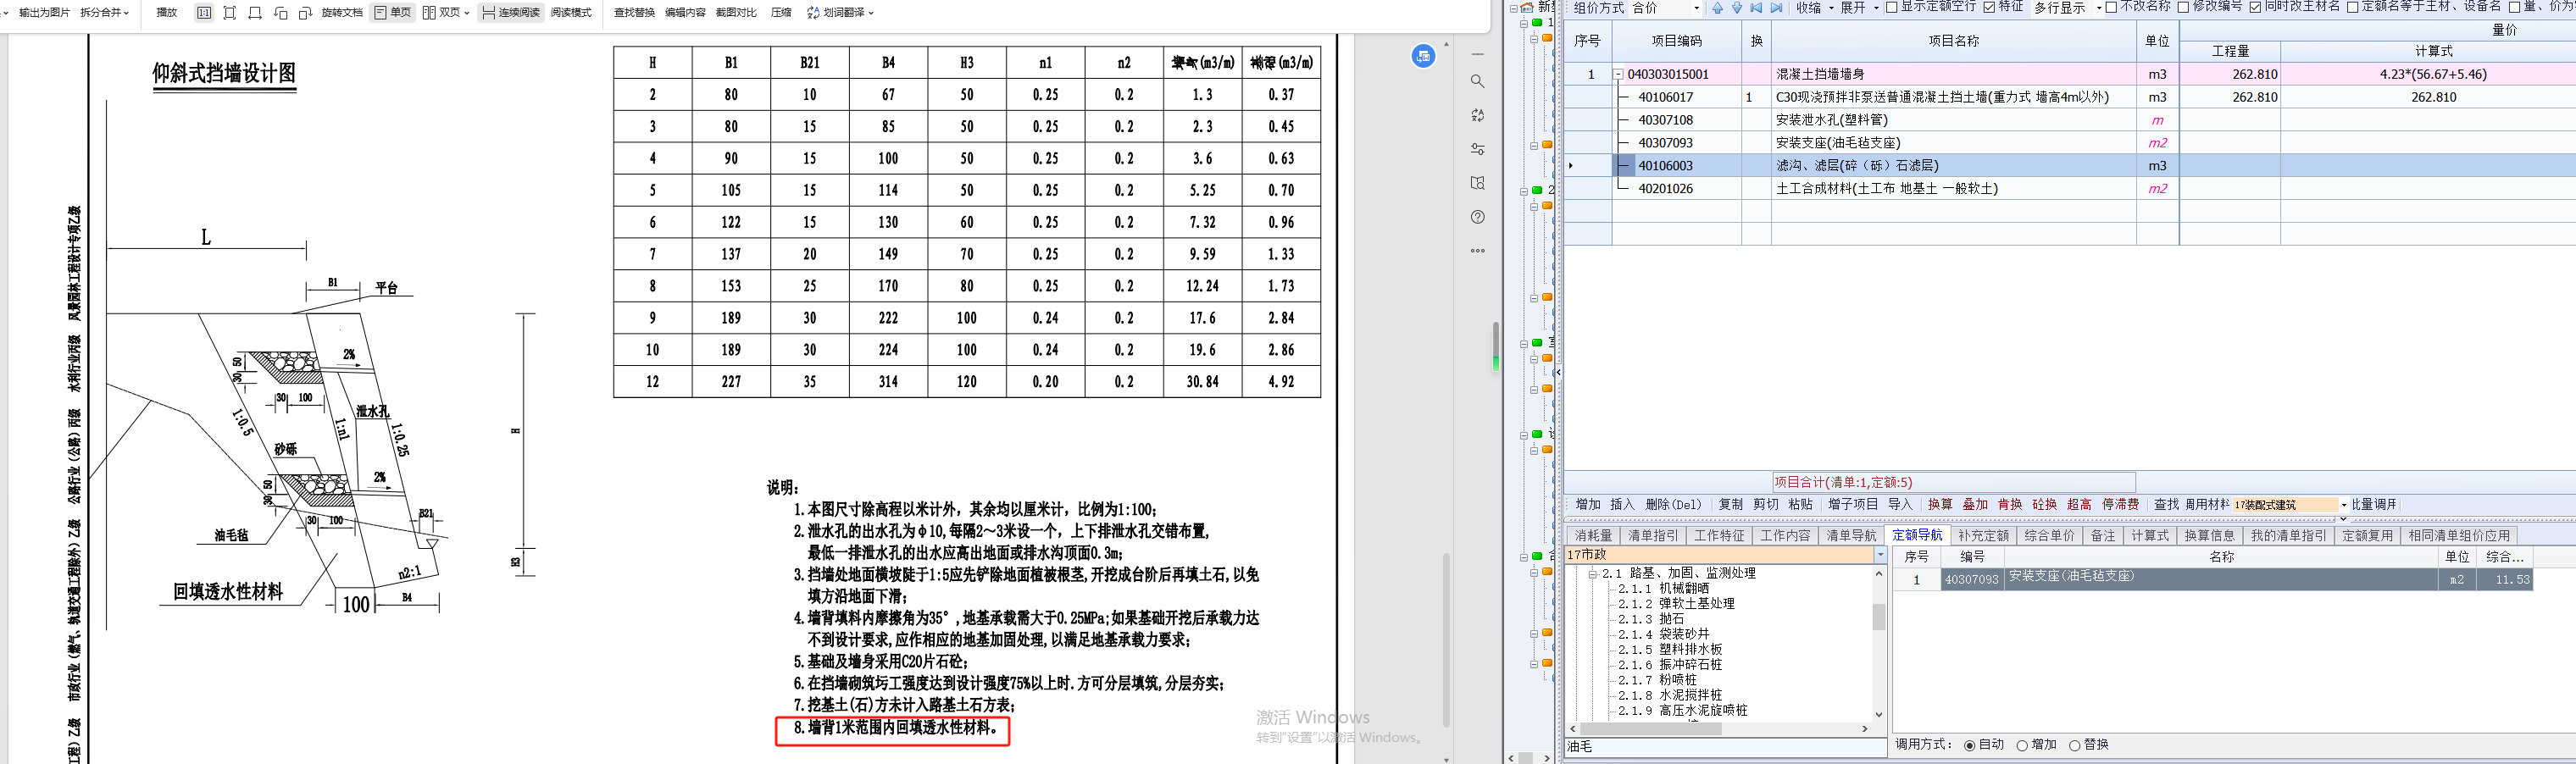2576x764 pixels.
Task: Open the 展开 dropdown arrow
Action: click(x=1875, y=8)
